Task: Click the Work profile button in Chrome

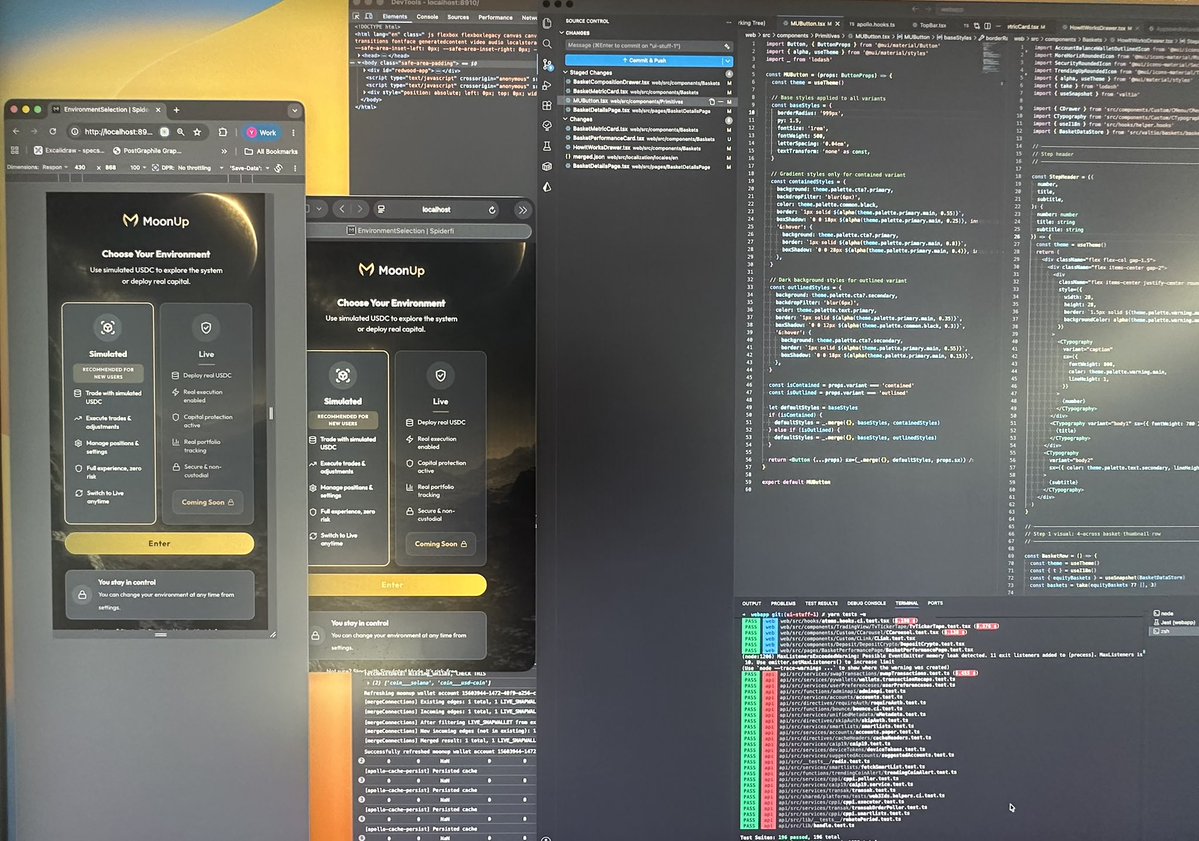Action: pos(262,132)
